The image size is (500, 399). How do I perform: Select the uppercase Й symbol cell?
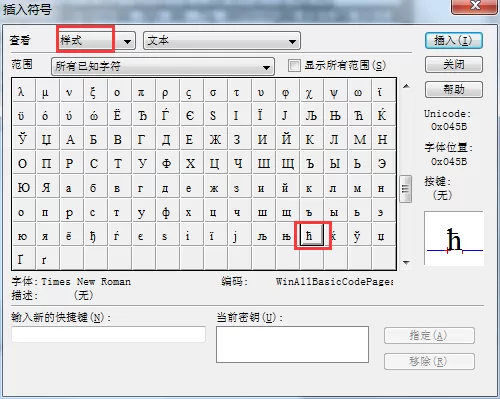tap(287, 139)
